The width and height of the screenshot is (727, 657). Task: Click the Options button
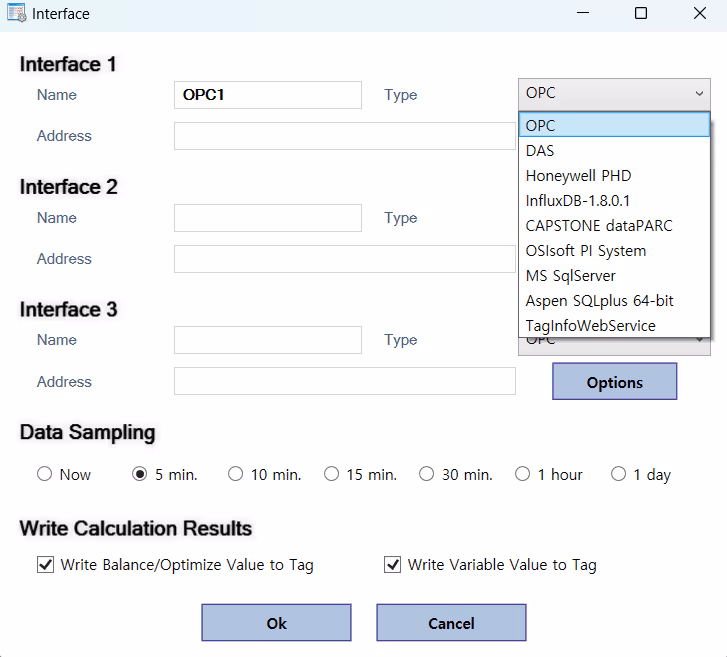click(x=614, y=381)
